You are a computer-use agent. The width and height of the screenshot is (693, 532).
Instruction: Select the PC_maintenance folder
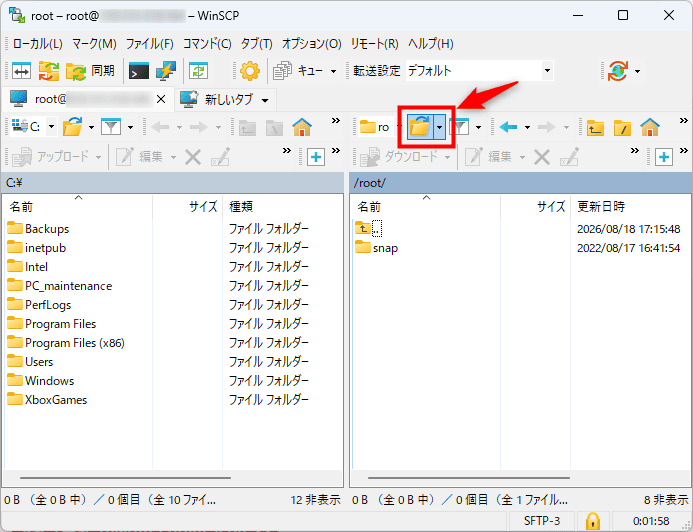pyautogui.click(x=60, y=286)
